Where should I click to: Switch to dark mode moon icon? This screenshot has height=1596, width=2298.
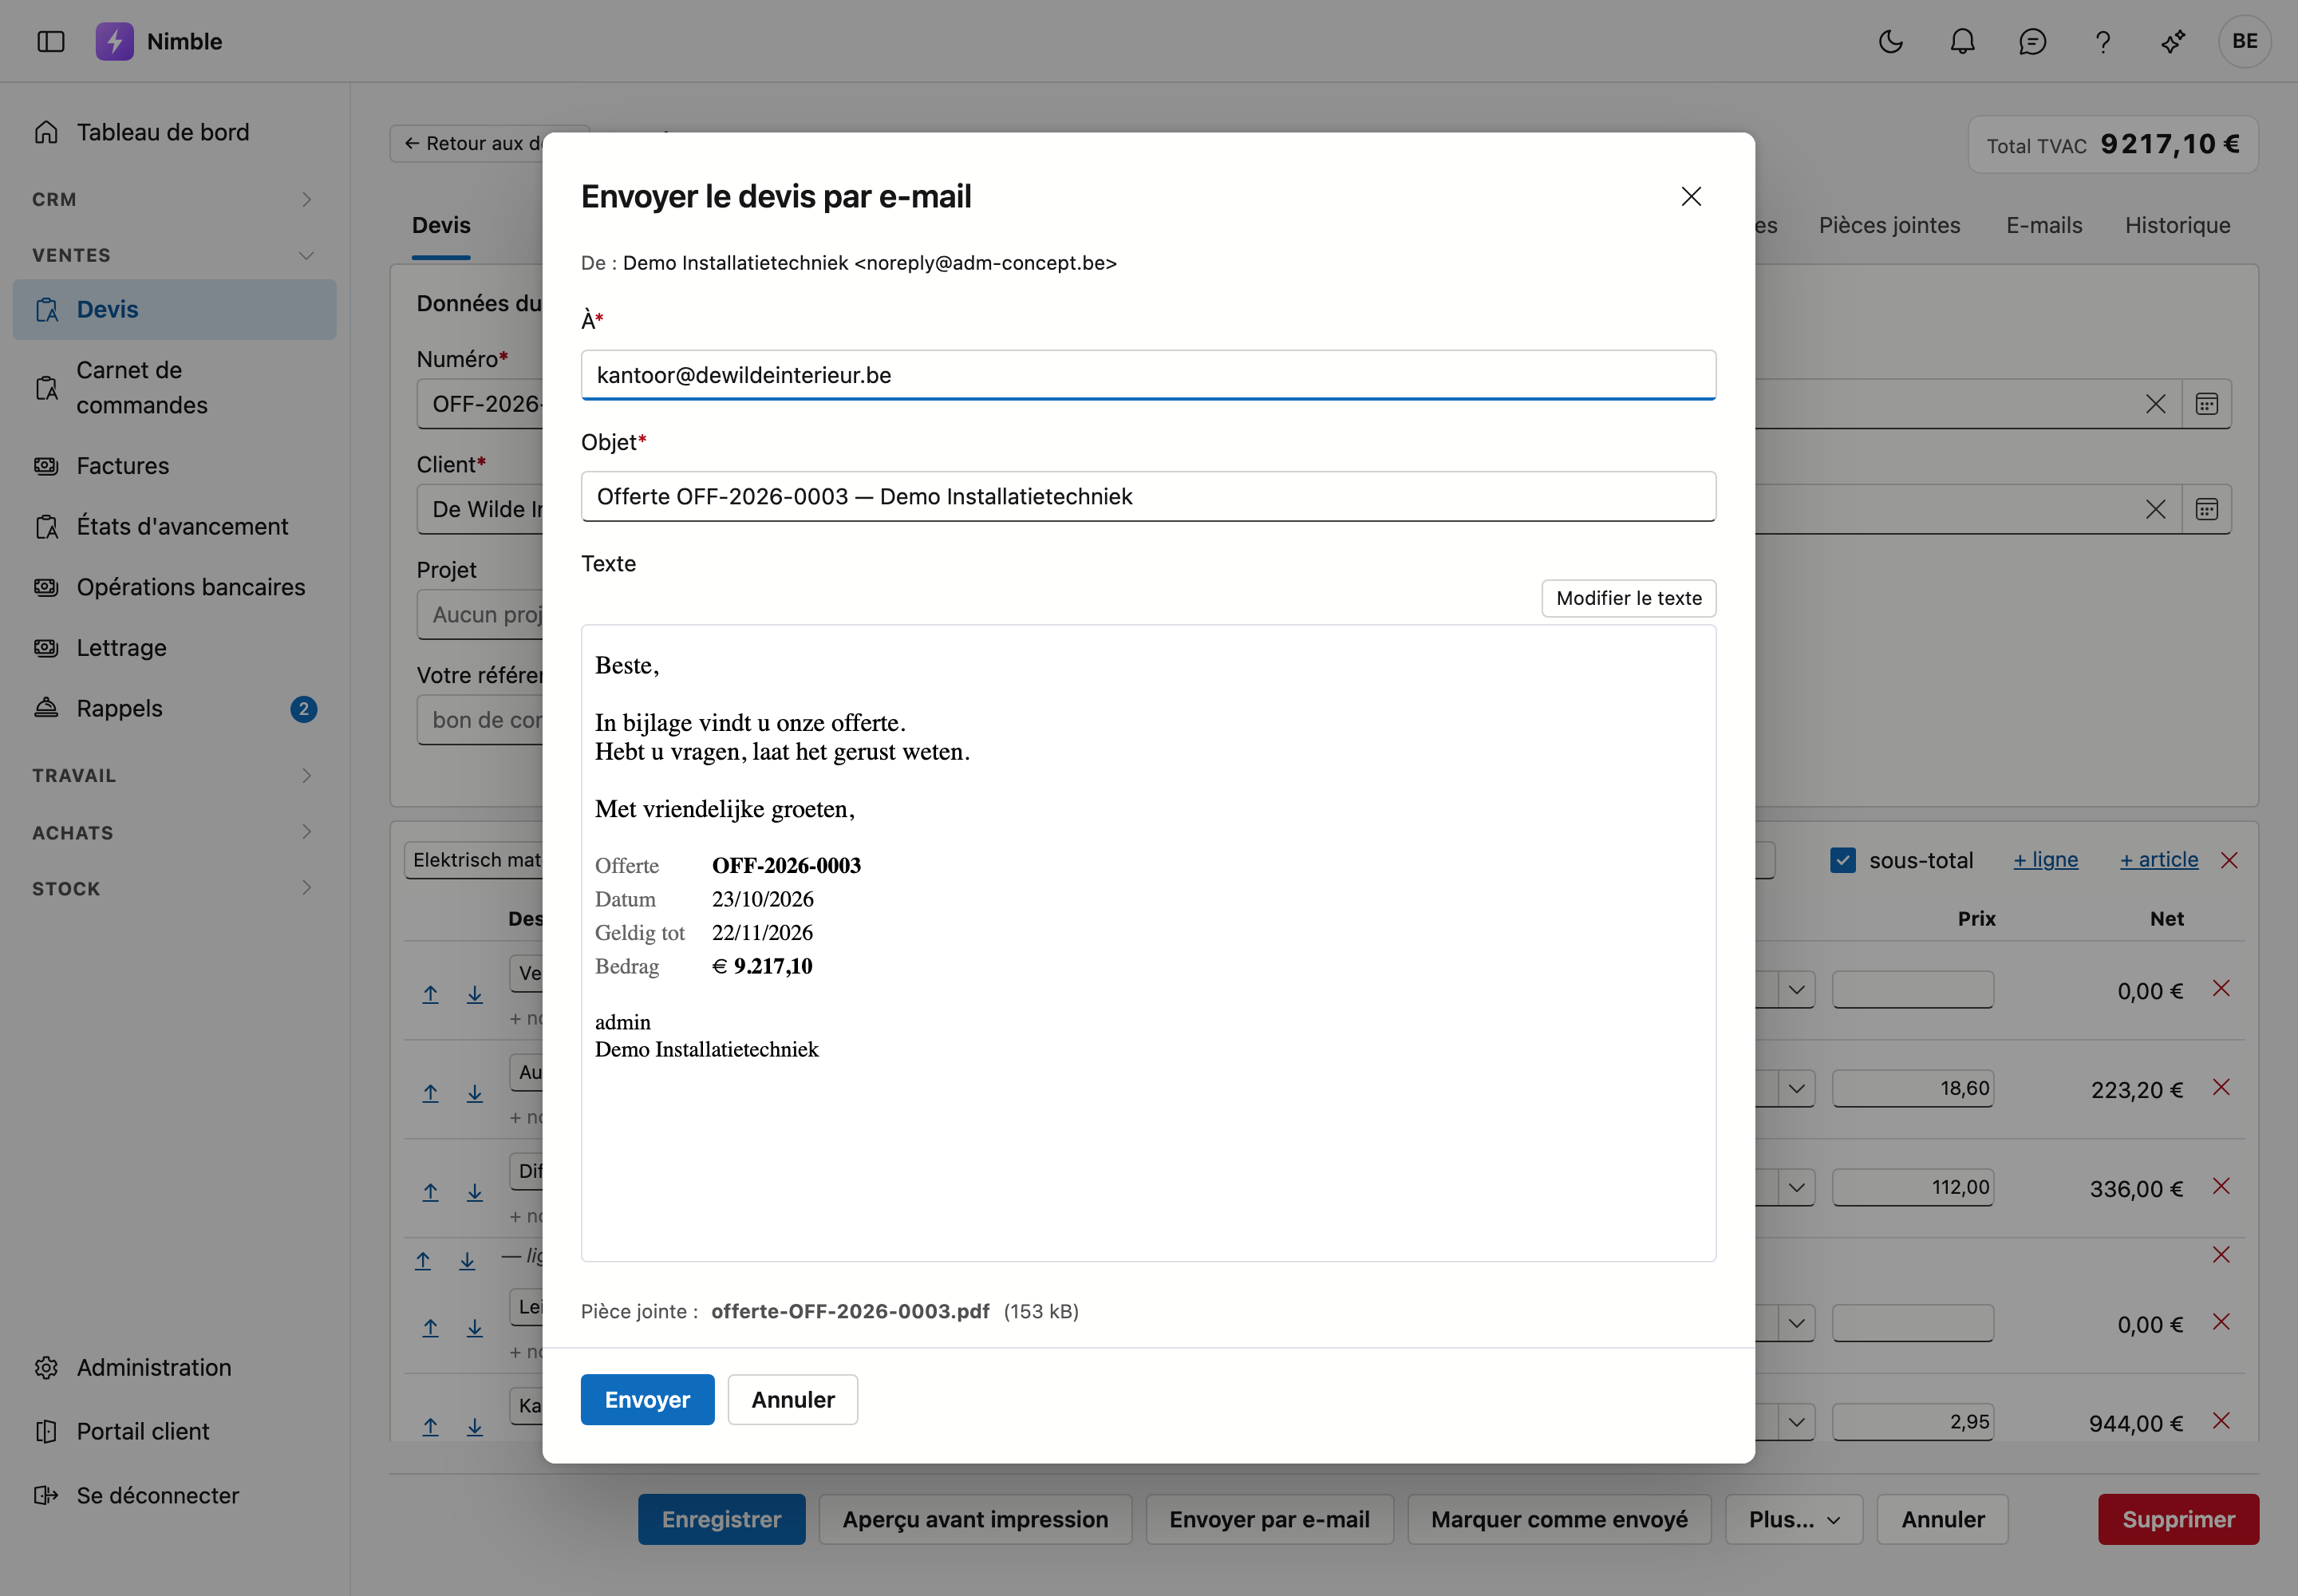click(x=1891, y=41)
